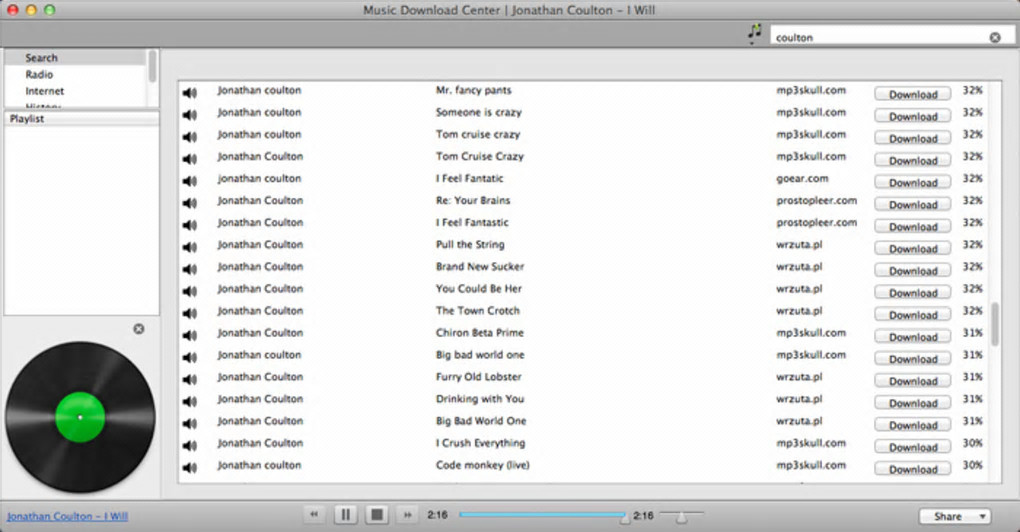Download Mr. fancy pants

pyautogui.click(x=913, y=94)
